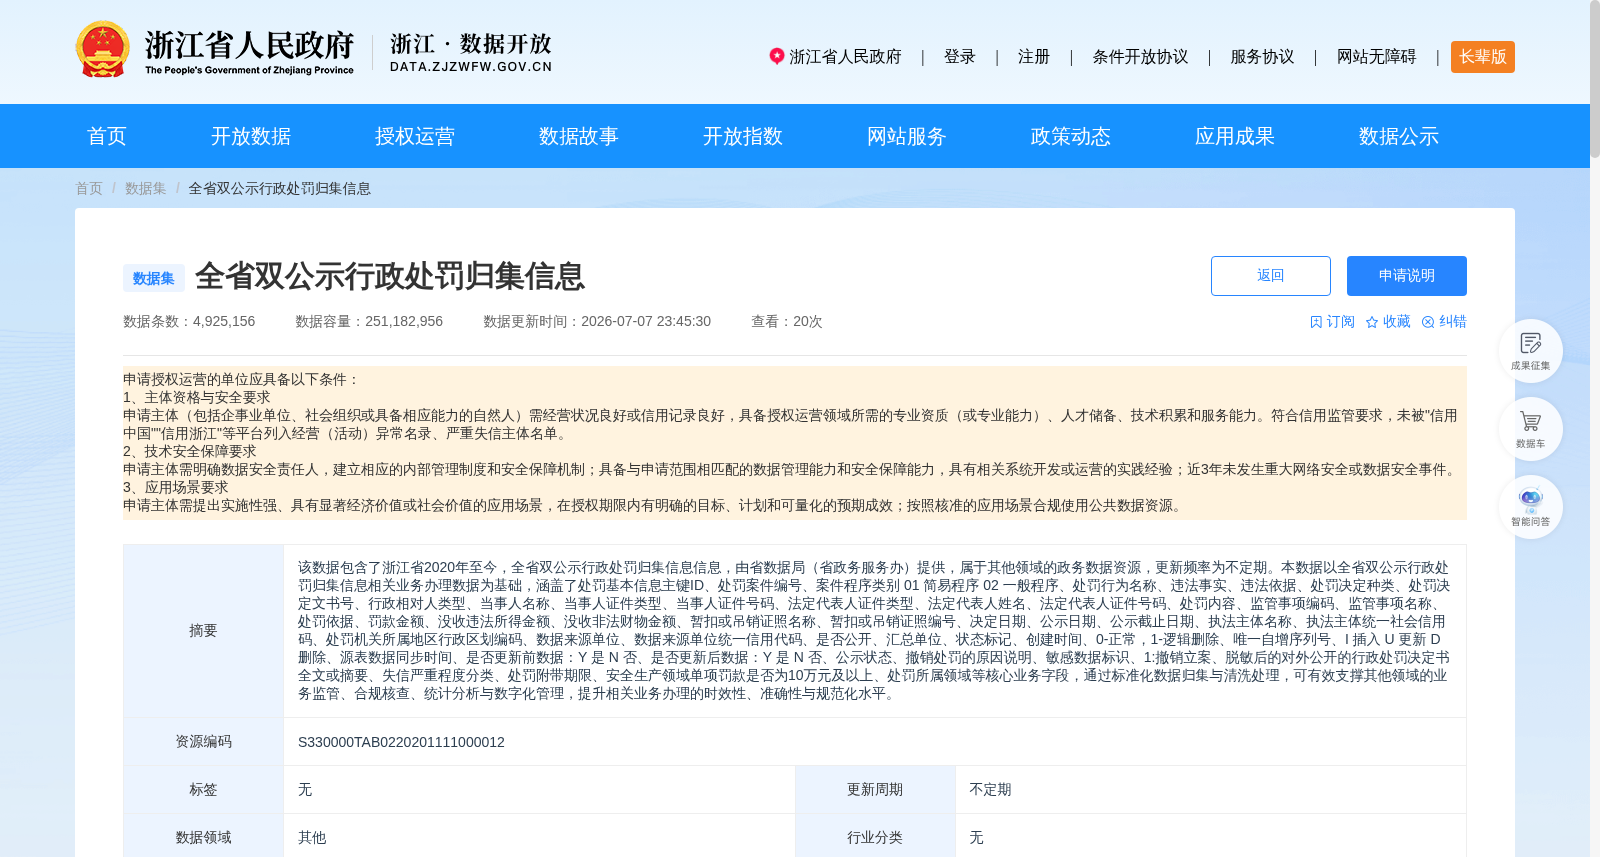Click the 登录 link
Screen dimensions: 1600x857
[x=960, y=57]
